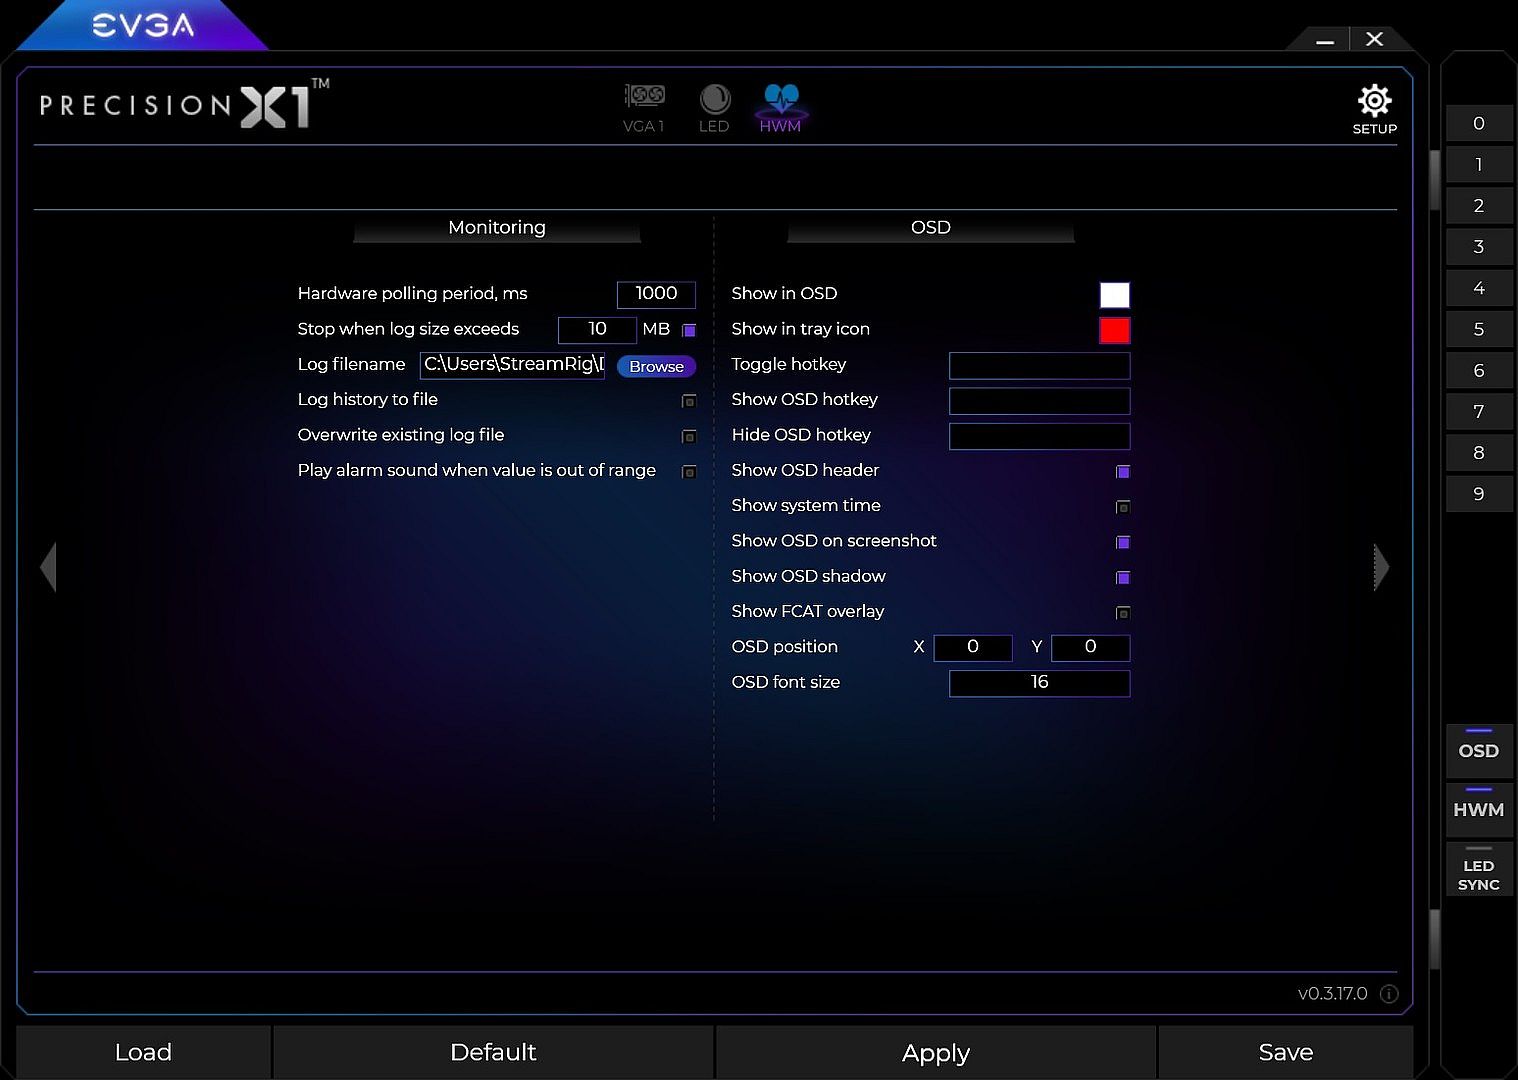Click the EVGA logo
1518x1080 pixels.
tap(143, 25)
